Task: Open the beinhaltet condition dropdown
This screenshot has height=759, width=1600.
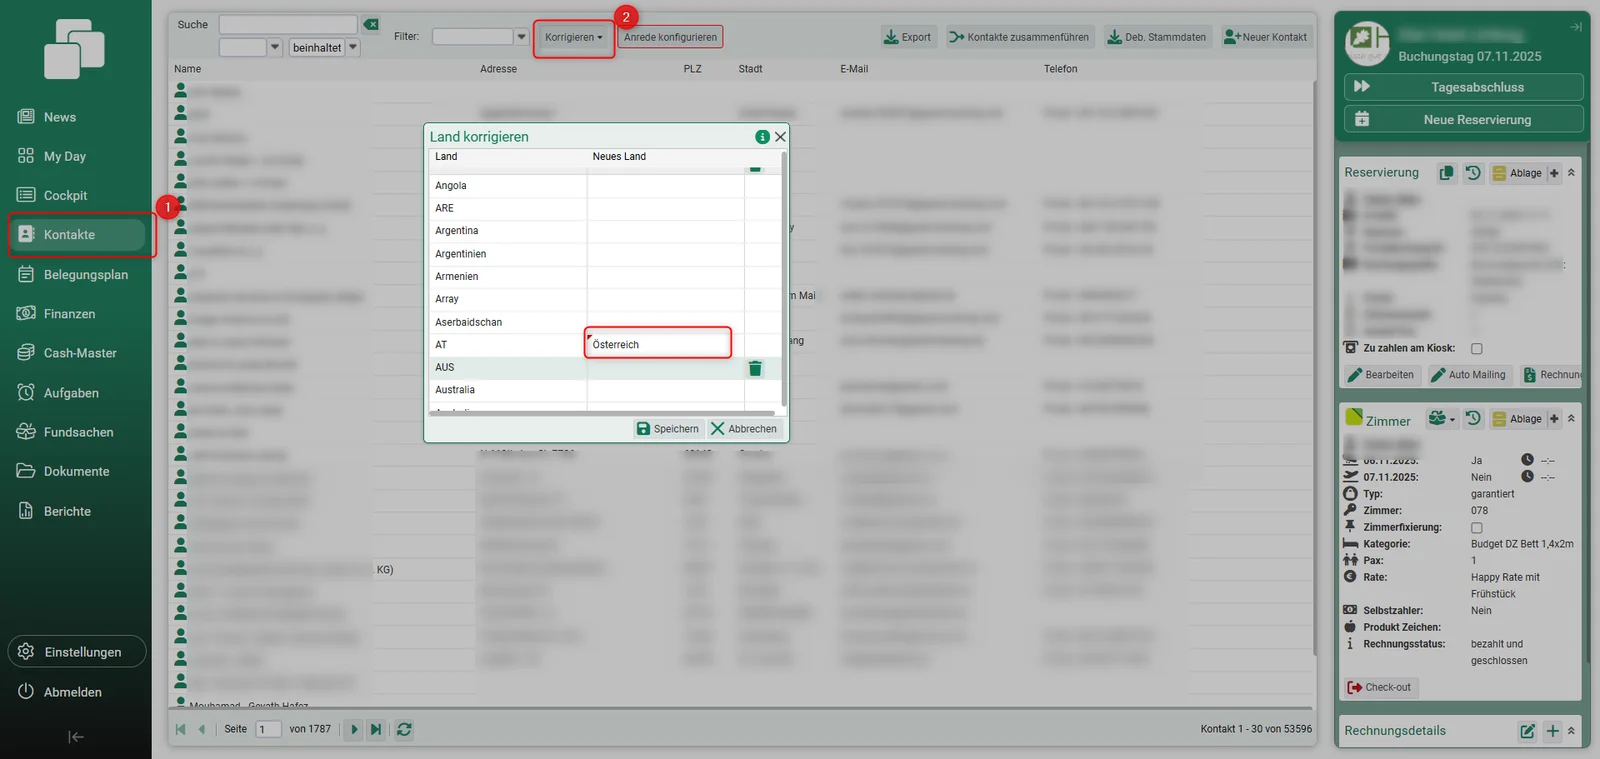Action: (353, 47)
